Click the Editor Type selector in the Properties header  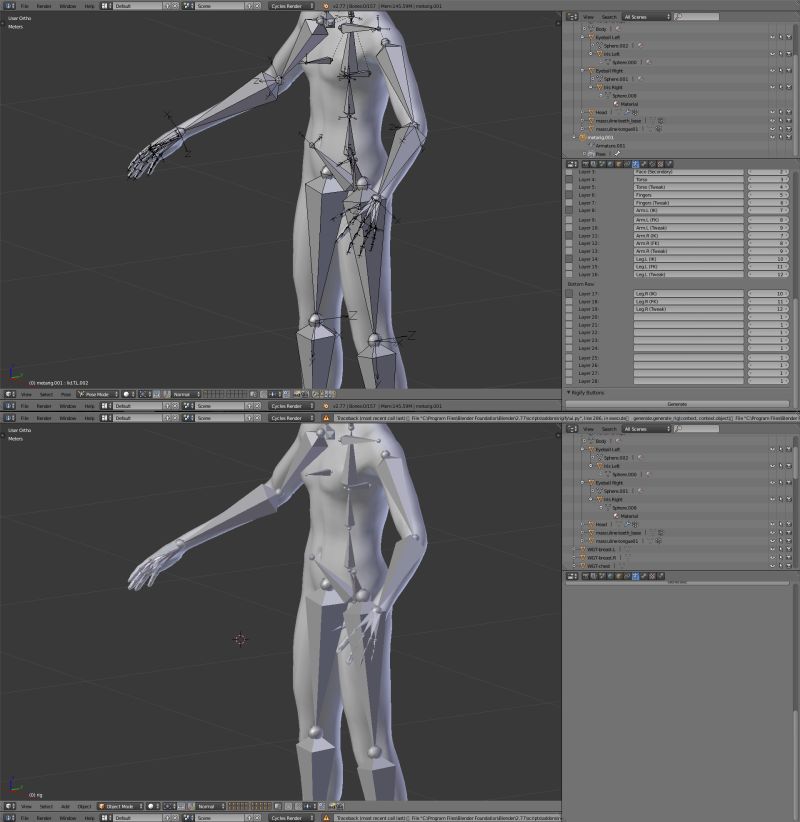tap(571, 163)
